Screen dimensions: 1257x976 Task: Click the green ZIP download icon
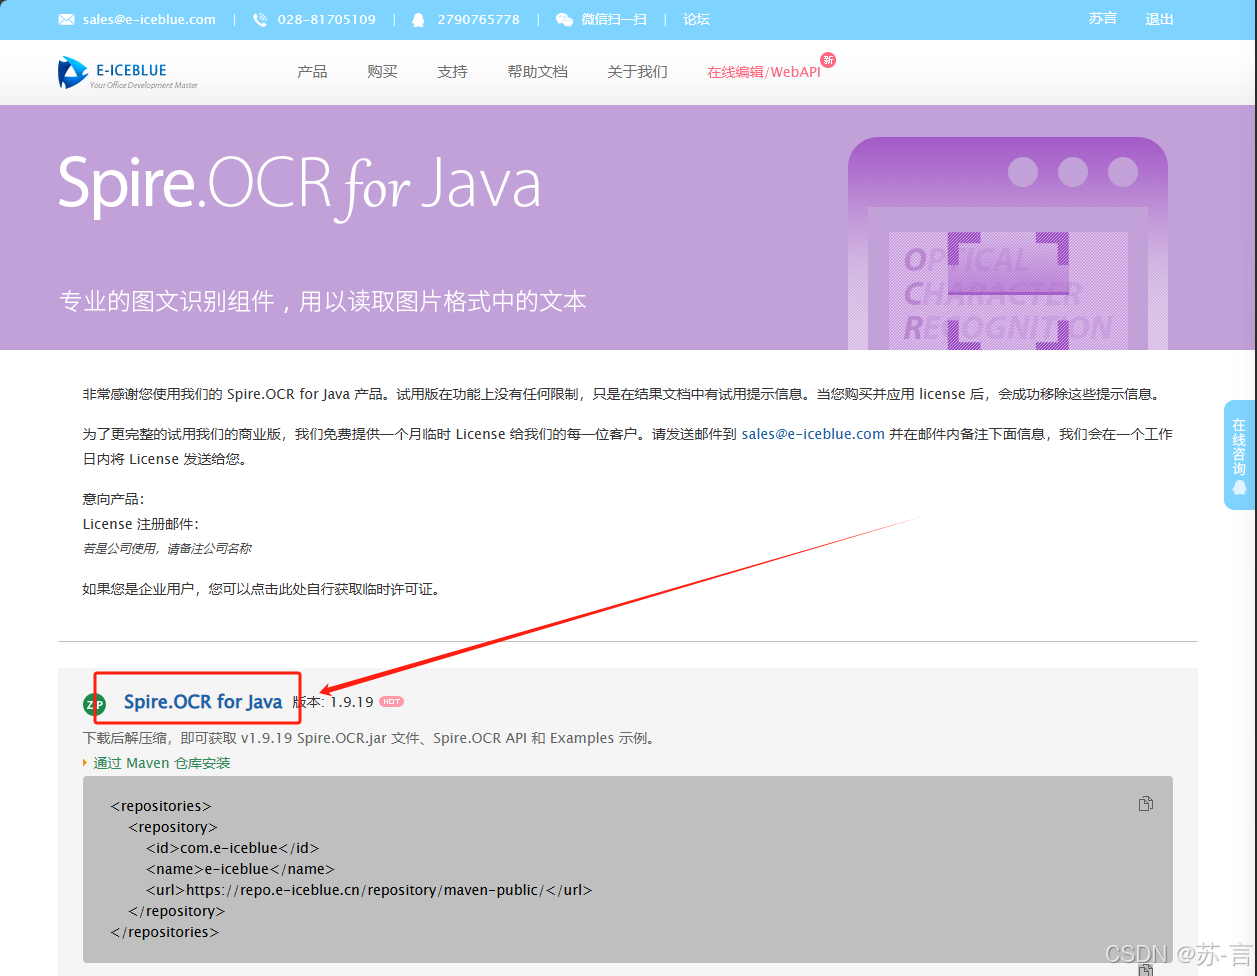[94, 704]
